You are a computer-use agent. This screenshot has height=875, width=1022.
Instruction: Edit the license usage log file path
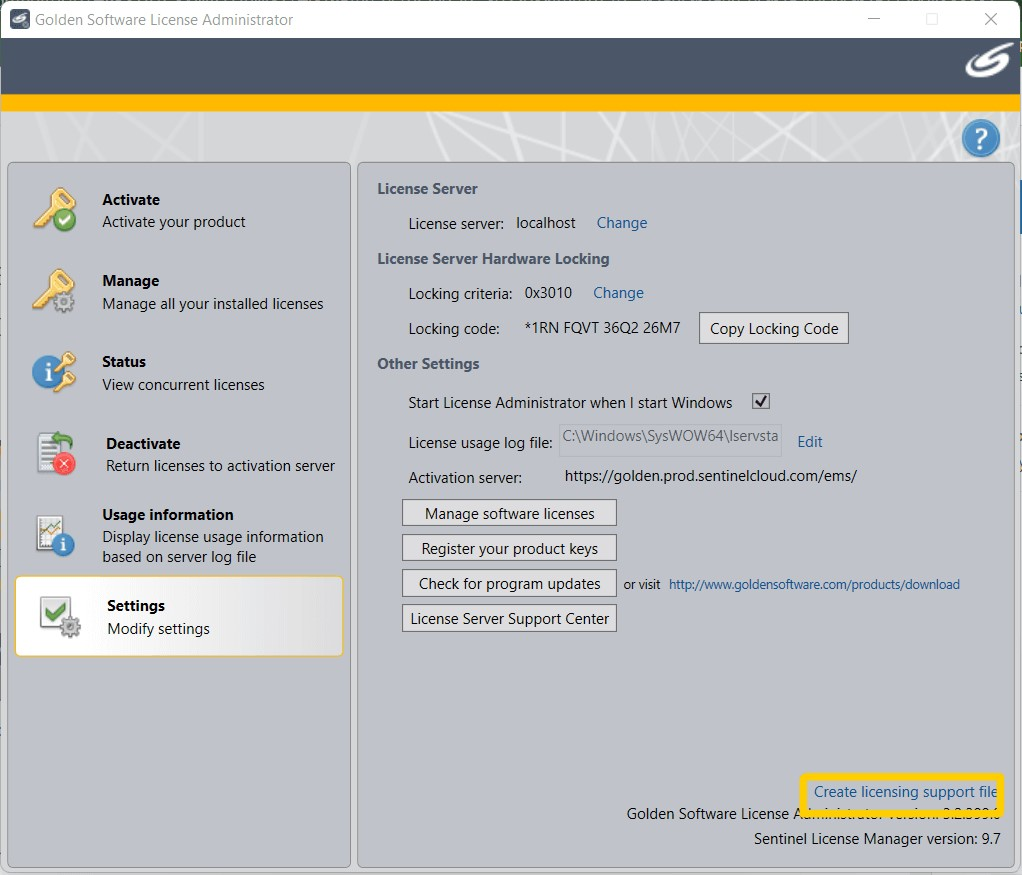(x=810, y=441)
